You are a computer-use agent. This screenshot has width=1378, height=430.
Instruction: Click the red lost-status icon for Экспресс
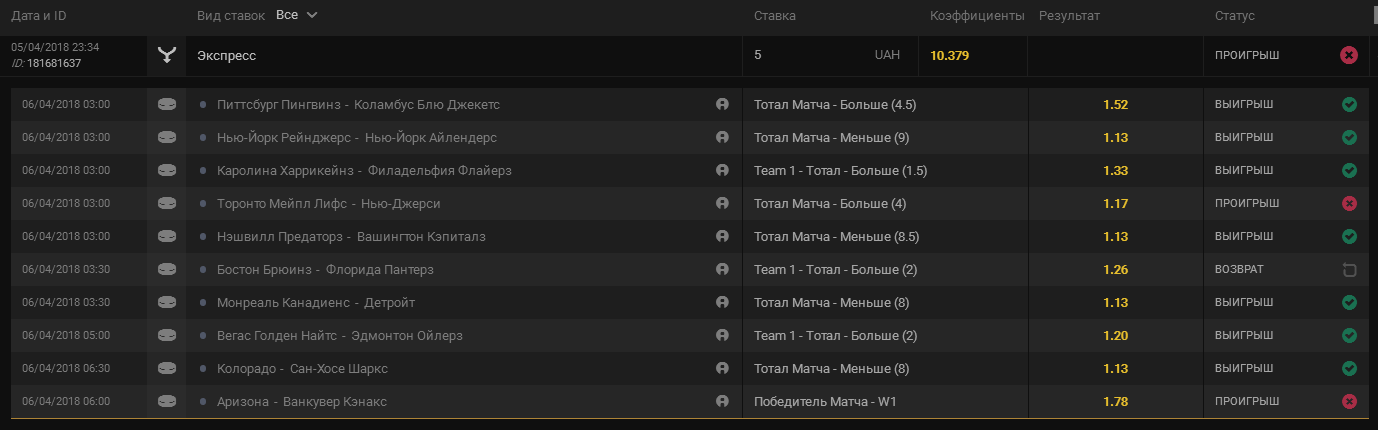pyautogui.click(x=1349, y=55)
